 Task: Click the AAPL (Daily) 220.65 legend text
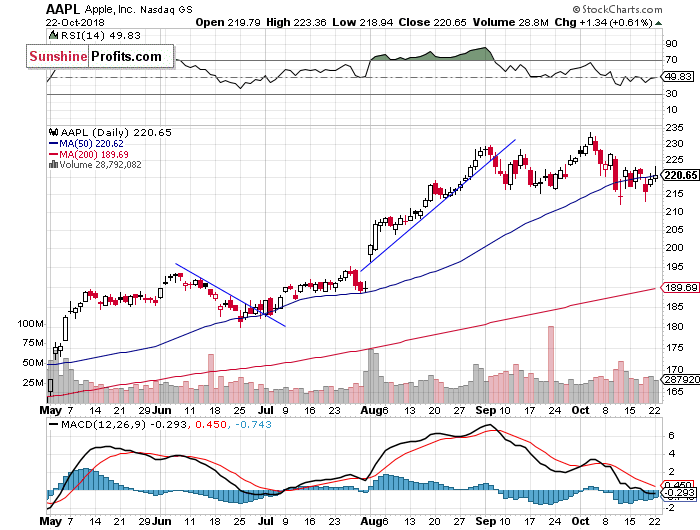116,132
